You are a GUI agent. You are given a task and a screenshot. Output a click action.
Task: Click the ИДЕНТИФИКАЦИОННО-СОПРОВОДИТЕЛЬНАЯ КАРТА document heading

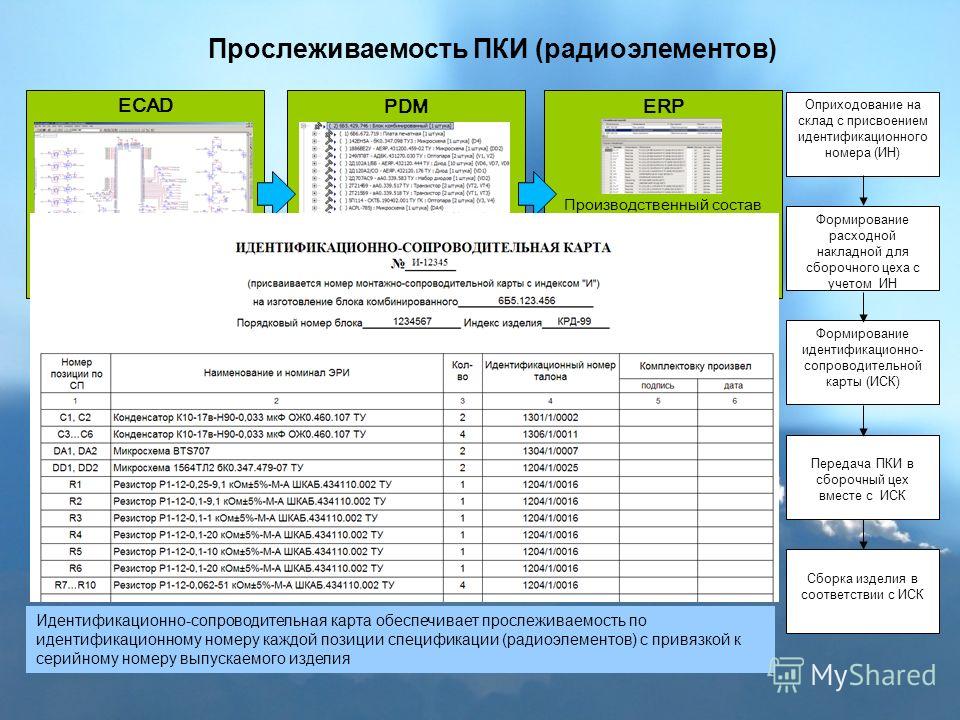coord(423,248)
